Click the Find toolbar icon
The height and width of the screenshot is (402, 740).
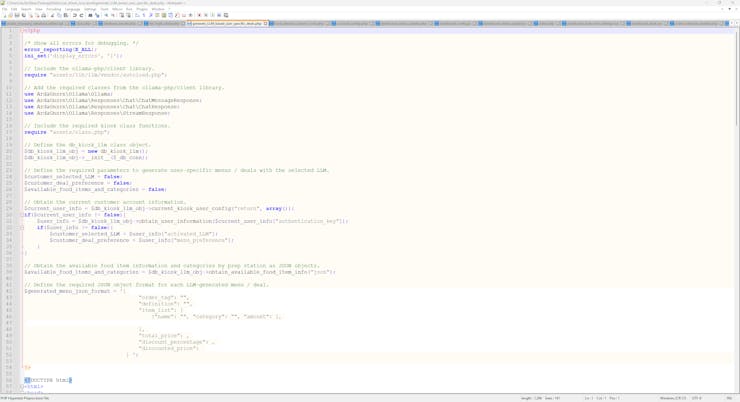90,15
